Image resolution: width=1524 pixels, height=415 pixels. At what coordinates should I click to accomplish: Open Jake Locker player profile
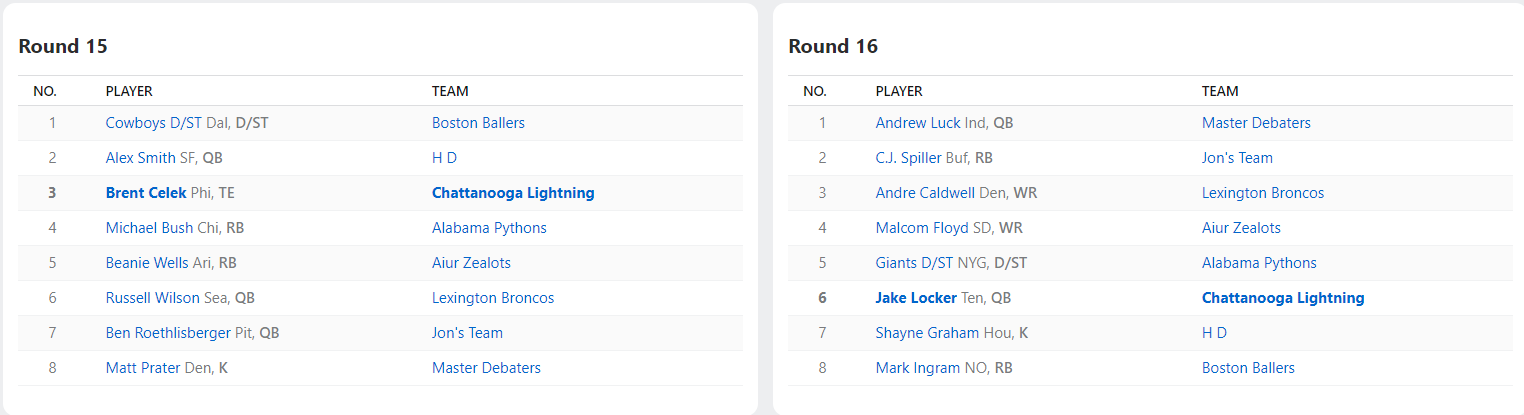coord(916,298)
